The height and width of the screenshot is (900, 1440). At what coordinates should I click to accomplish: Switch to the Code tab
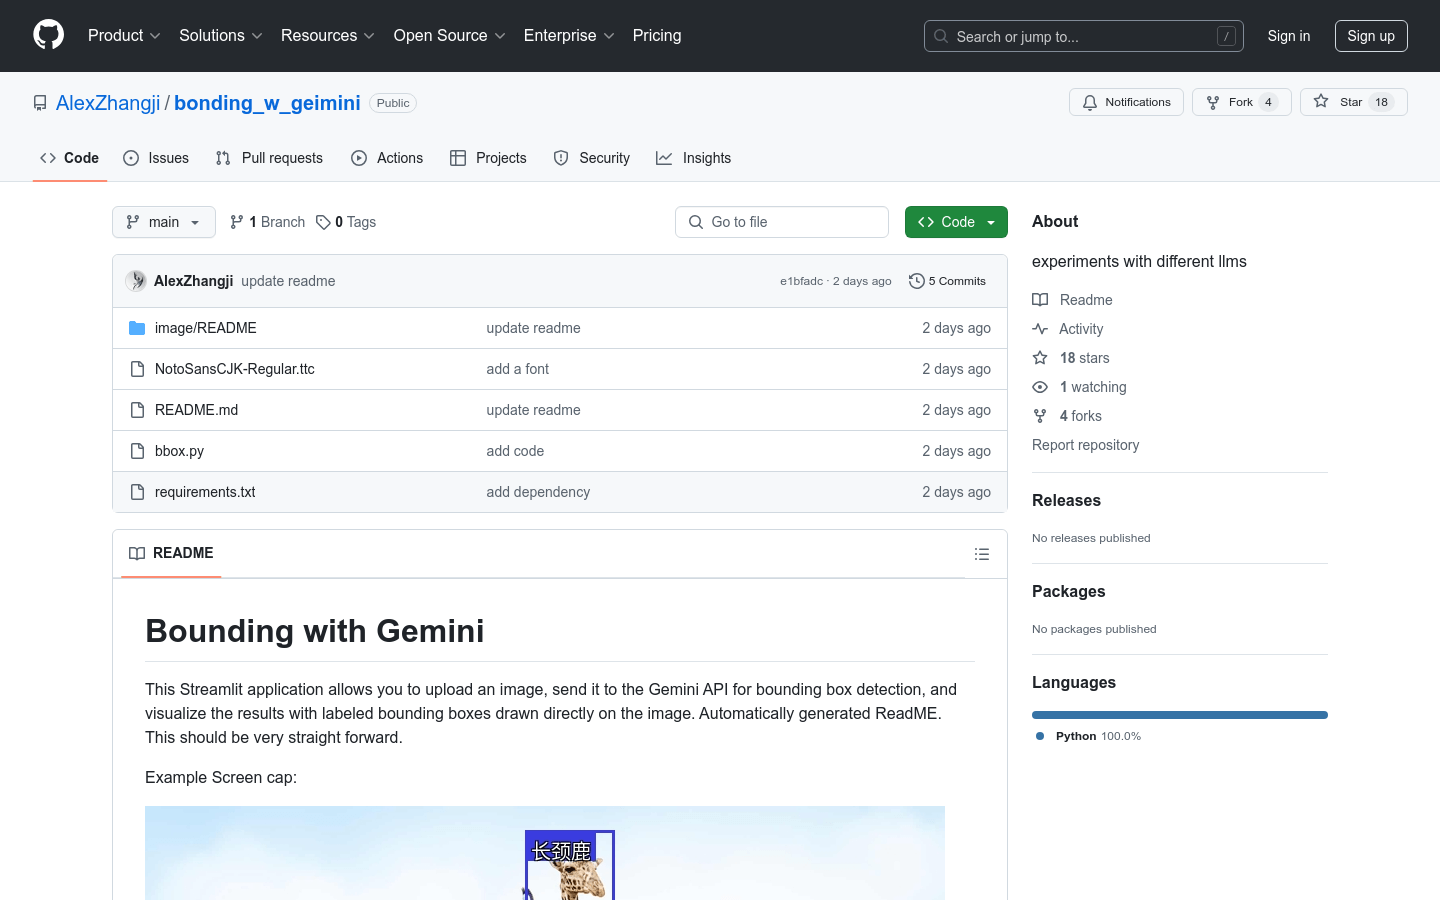(x=70, y=158)
